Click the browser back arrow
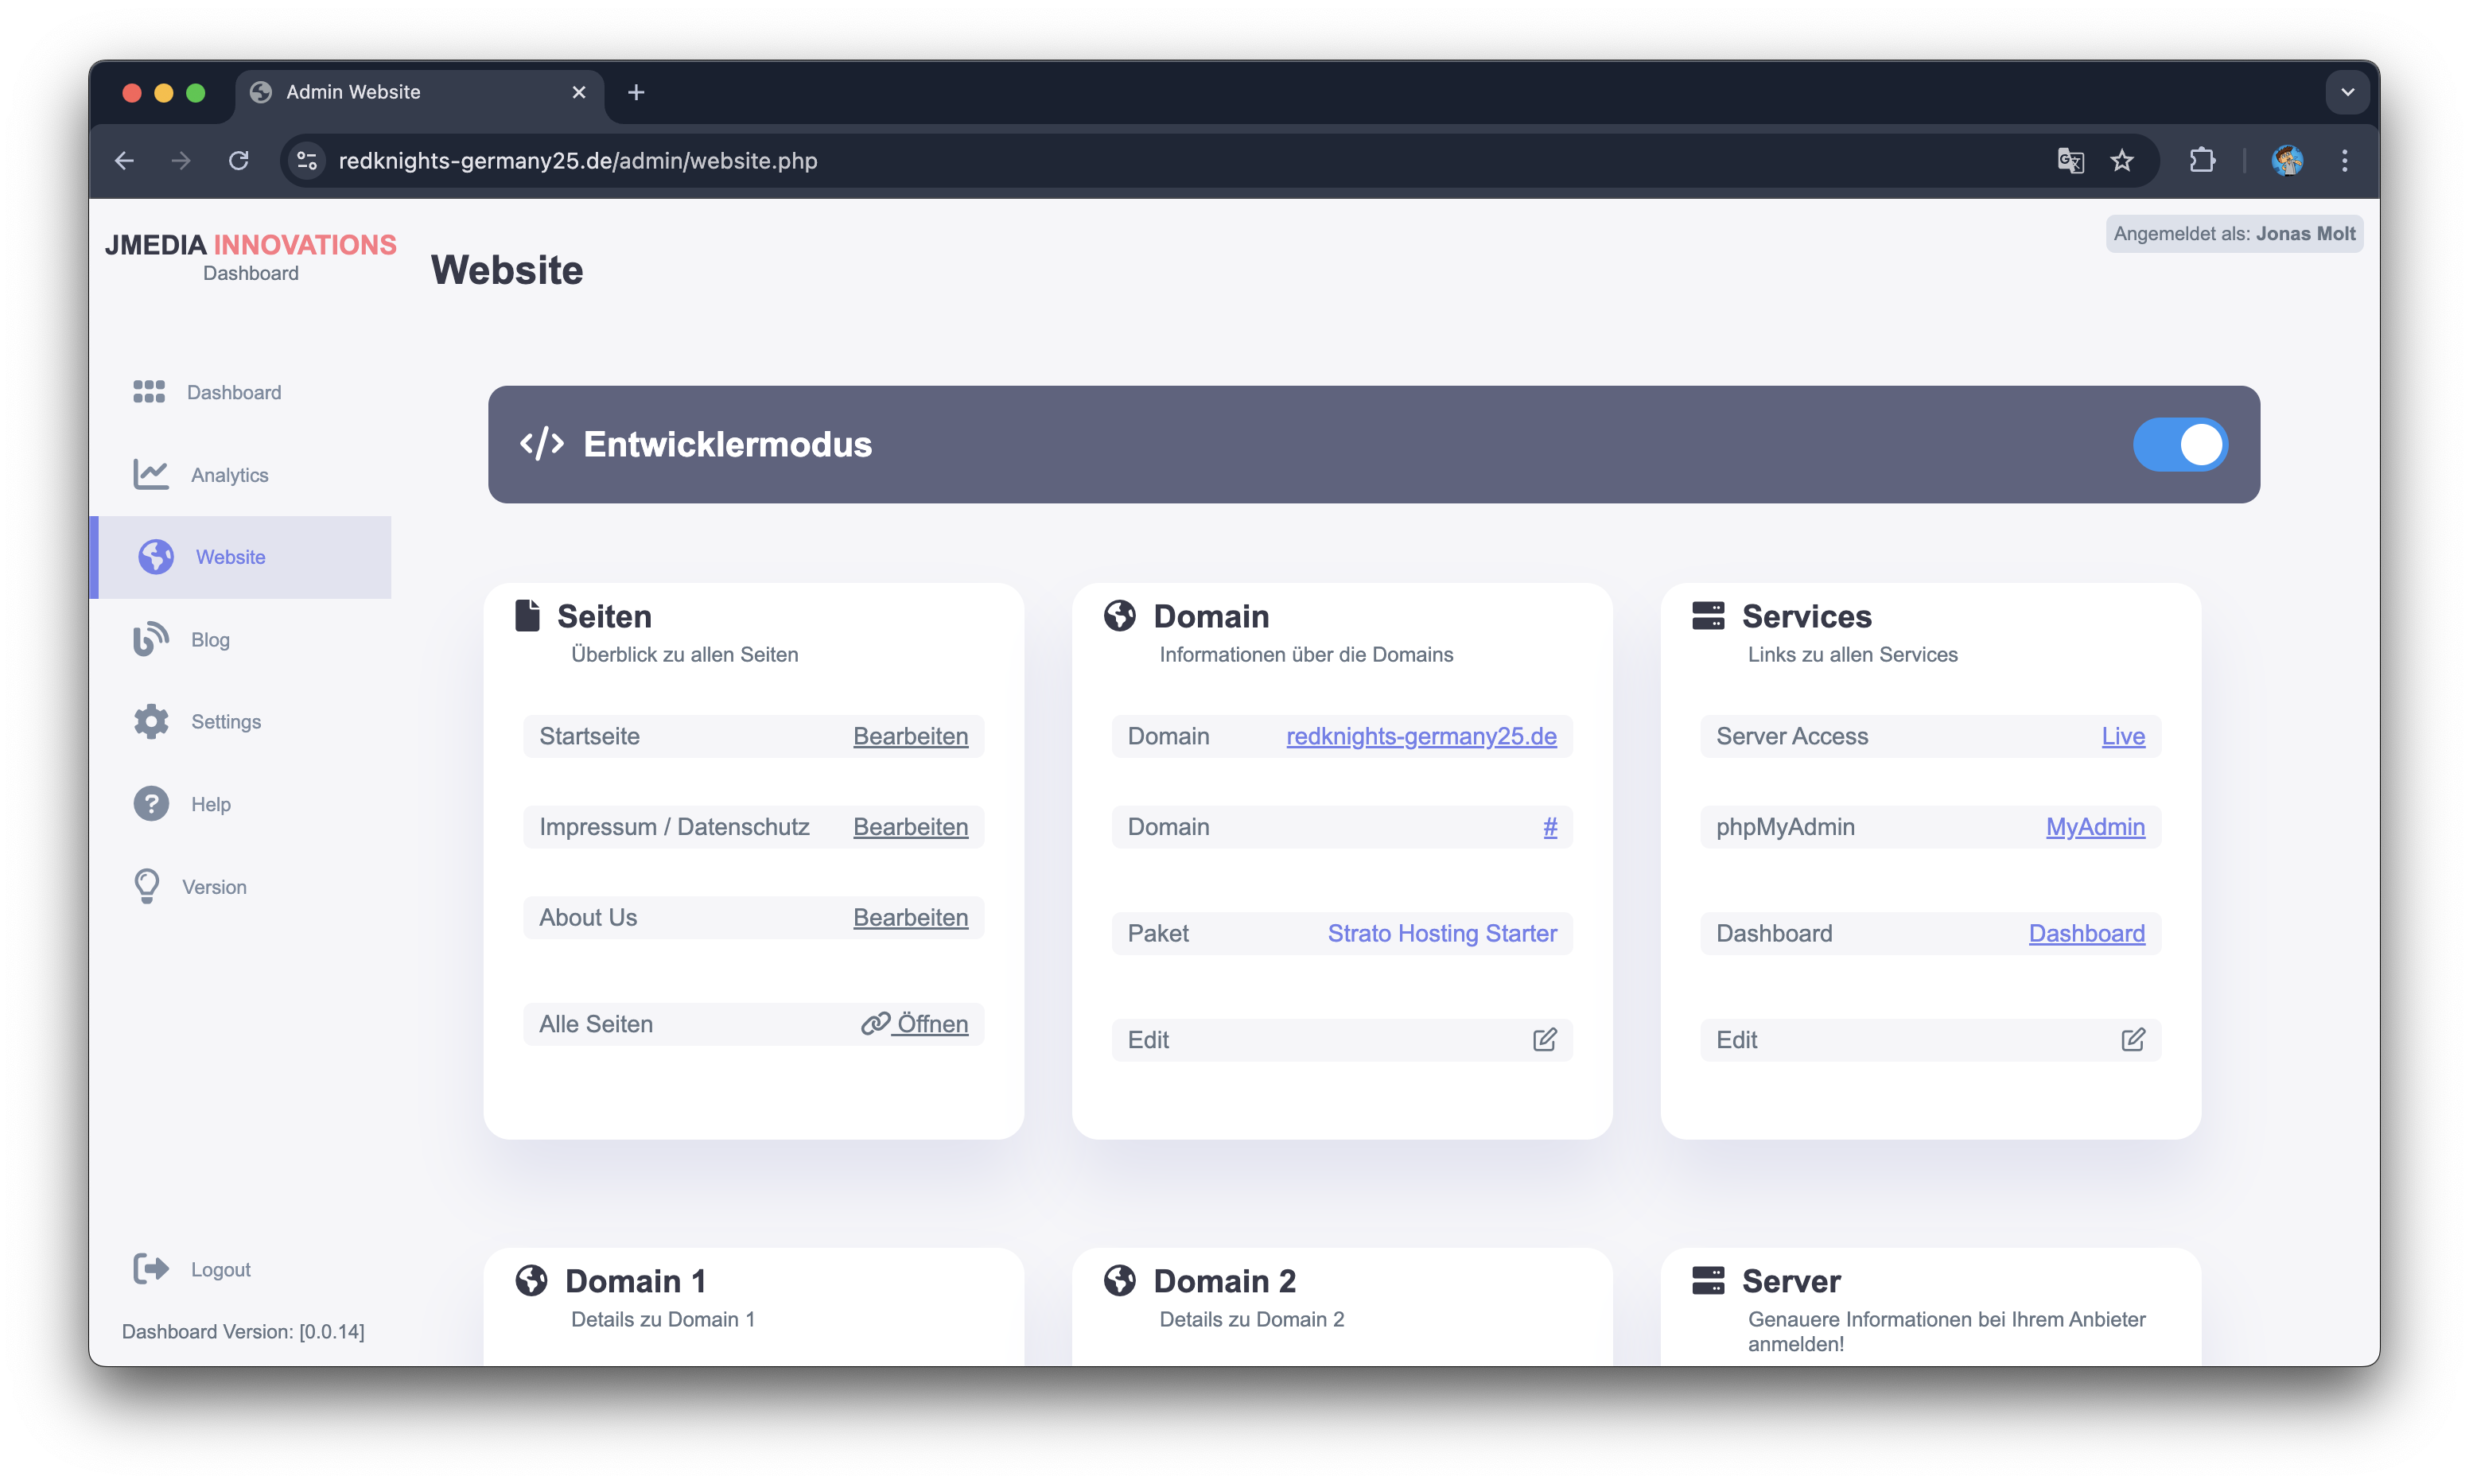Viewport: 2469px width, 1484px height. click(124, 160)
